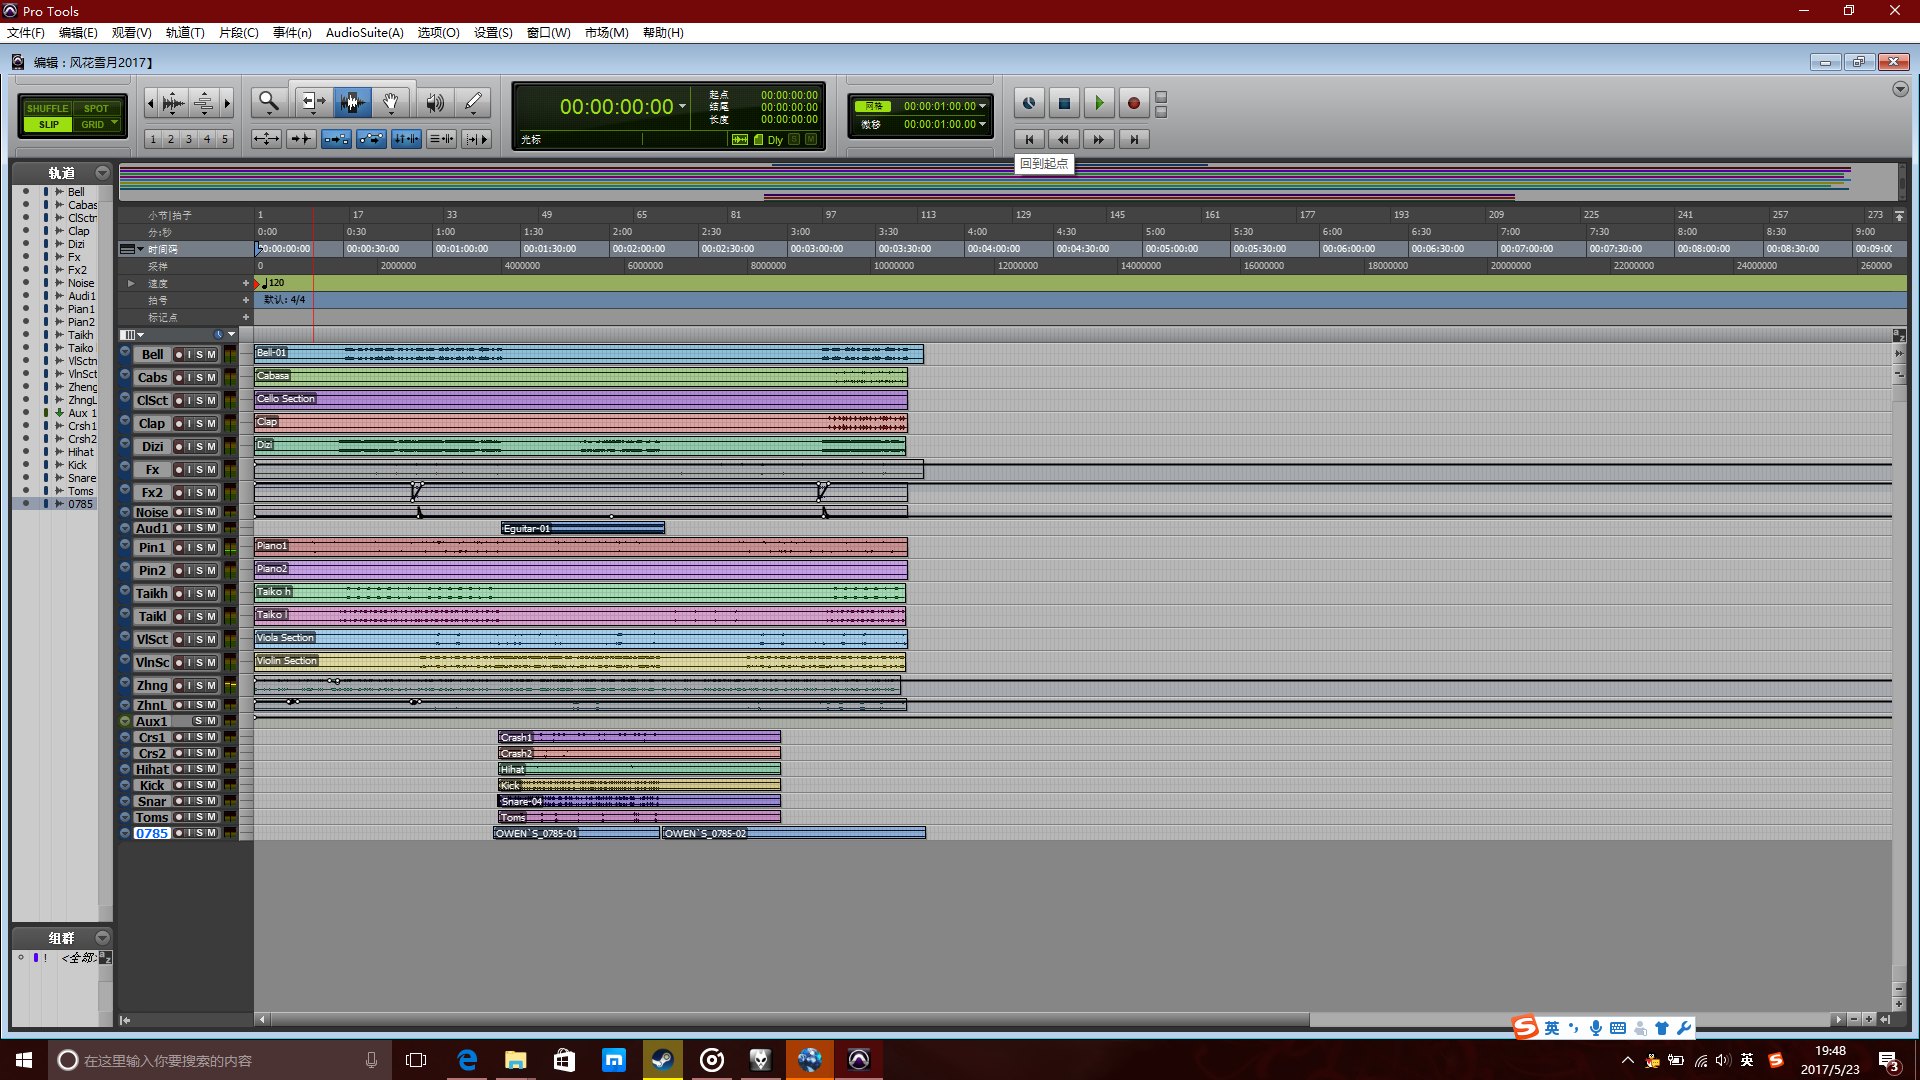Select the highlighted 0785 track name
The image size is (1920, 1080).
click(x=152, y=833)
